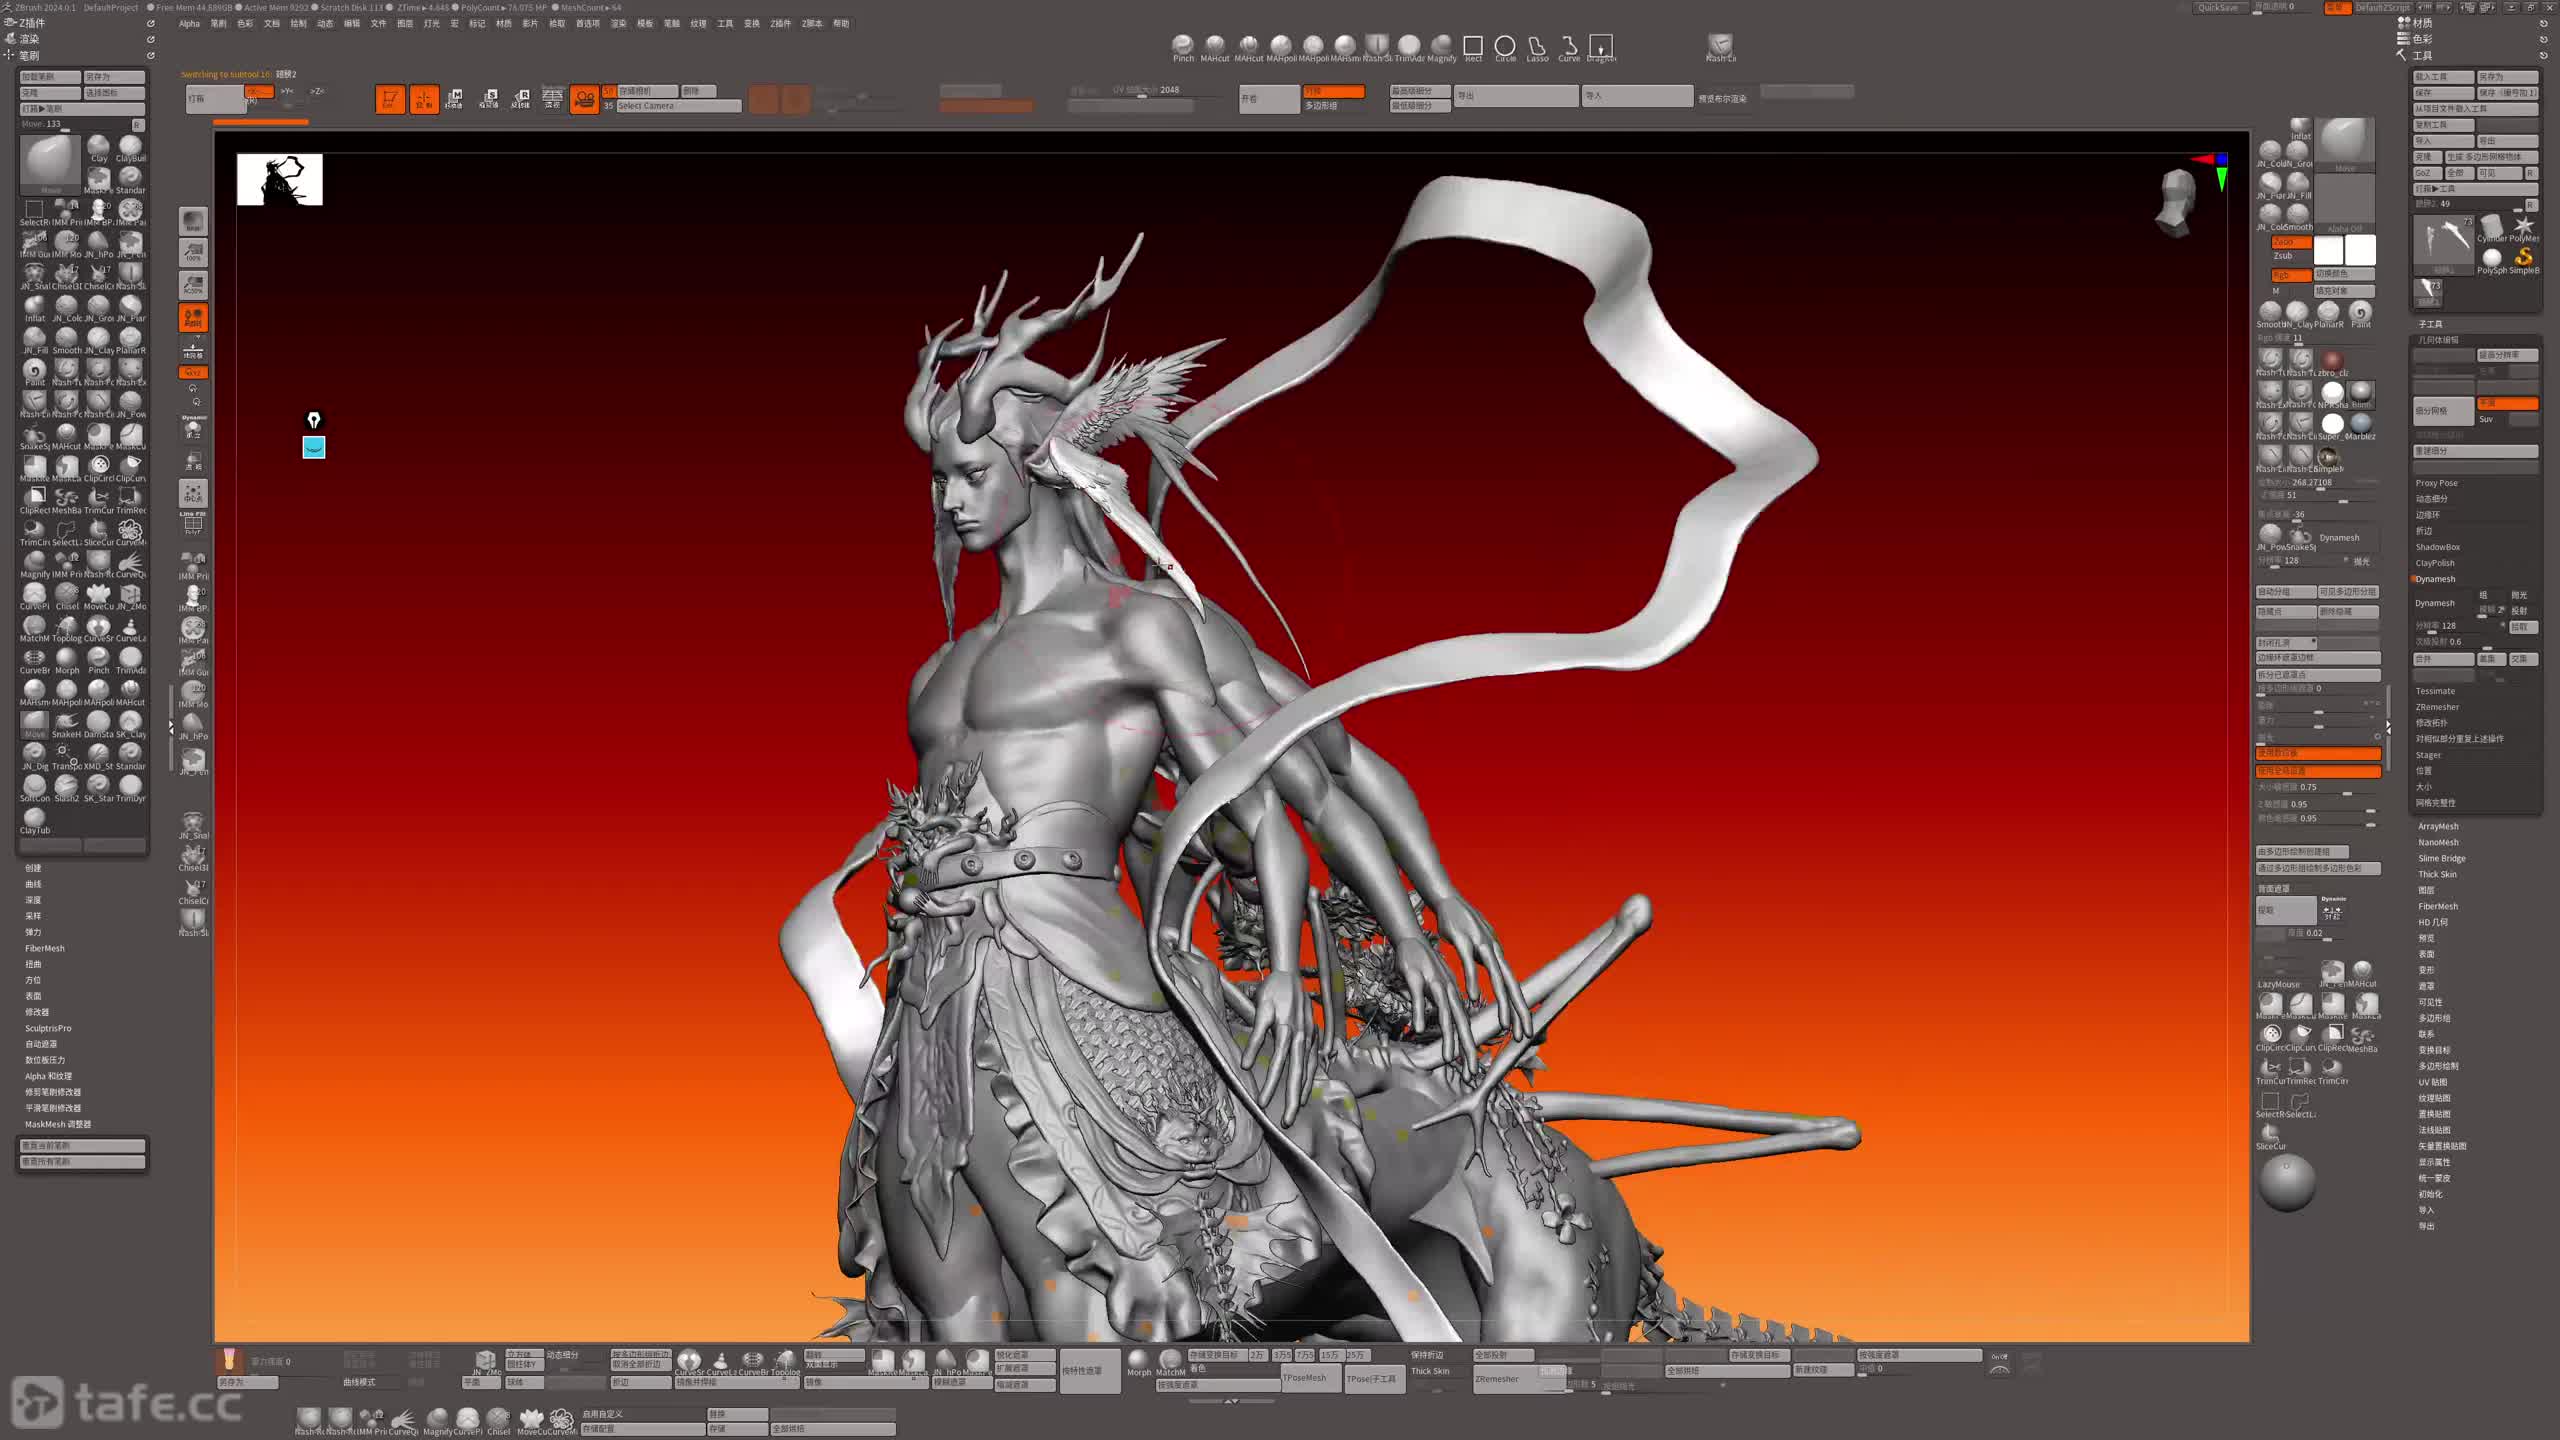The width and height of the screenshot is (2560, 1440).
Task: Expand the ClayPolish section
Action: click(x=2435, y=563)
